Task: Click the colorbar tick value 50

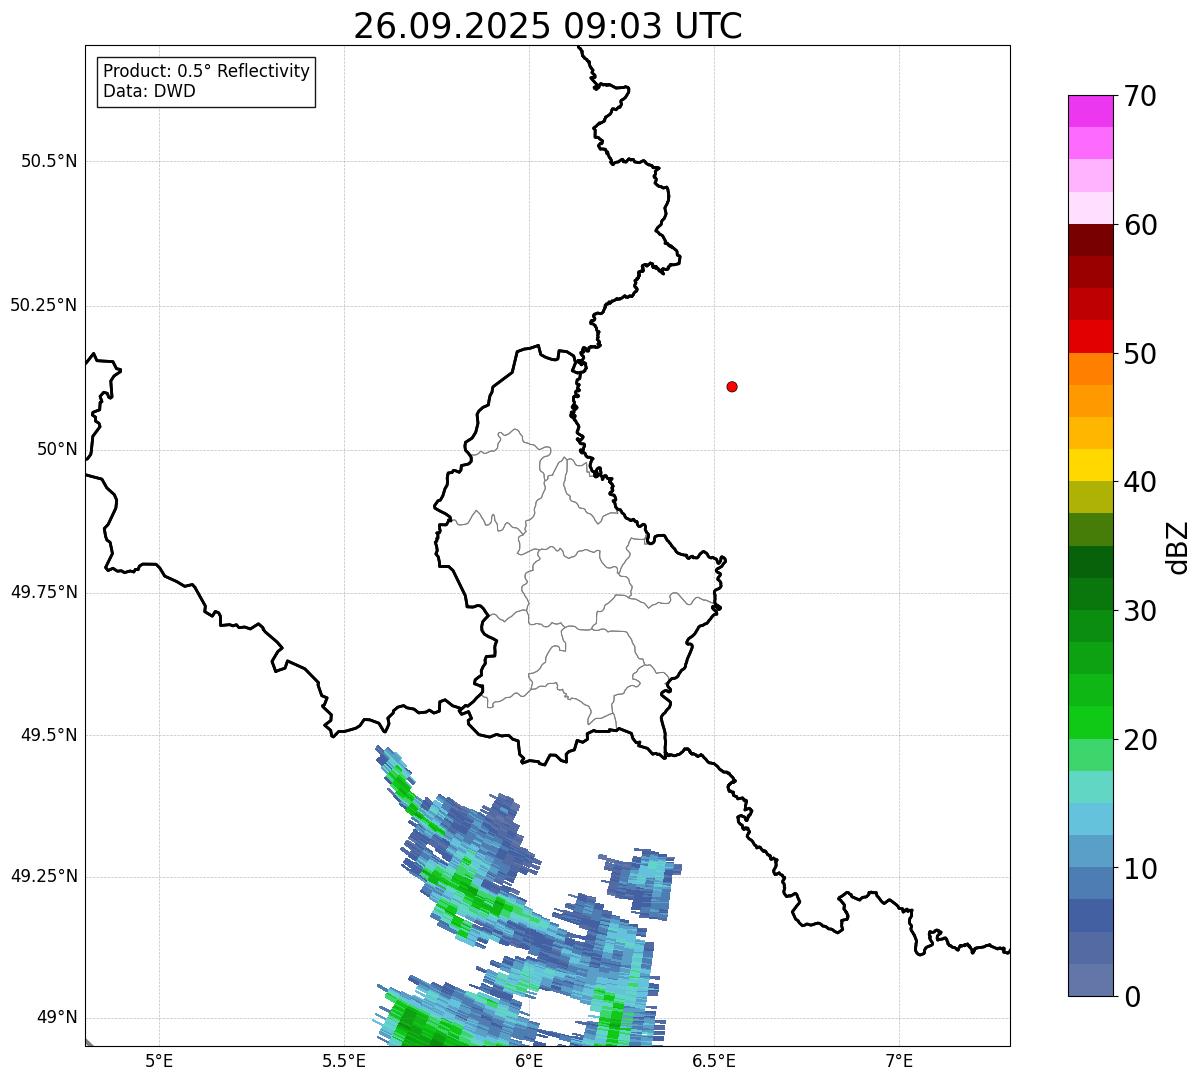Action: (x=1141, y=354)
